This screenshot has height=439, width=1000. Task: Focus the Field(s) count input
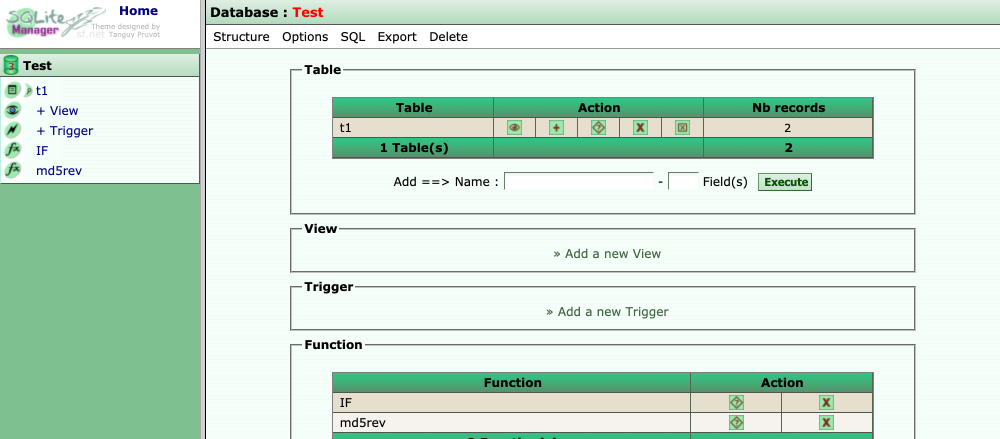684,181
